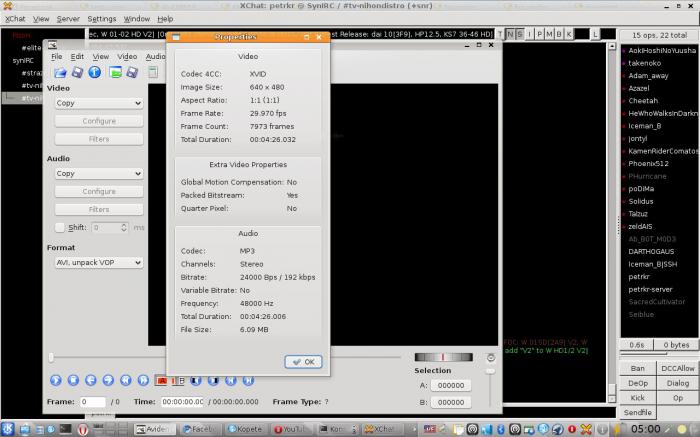Select user takenoko in the user list
This screenshot has width=700, height=437.
pos(644,63)
